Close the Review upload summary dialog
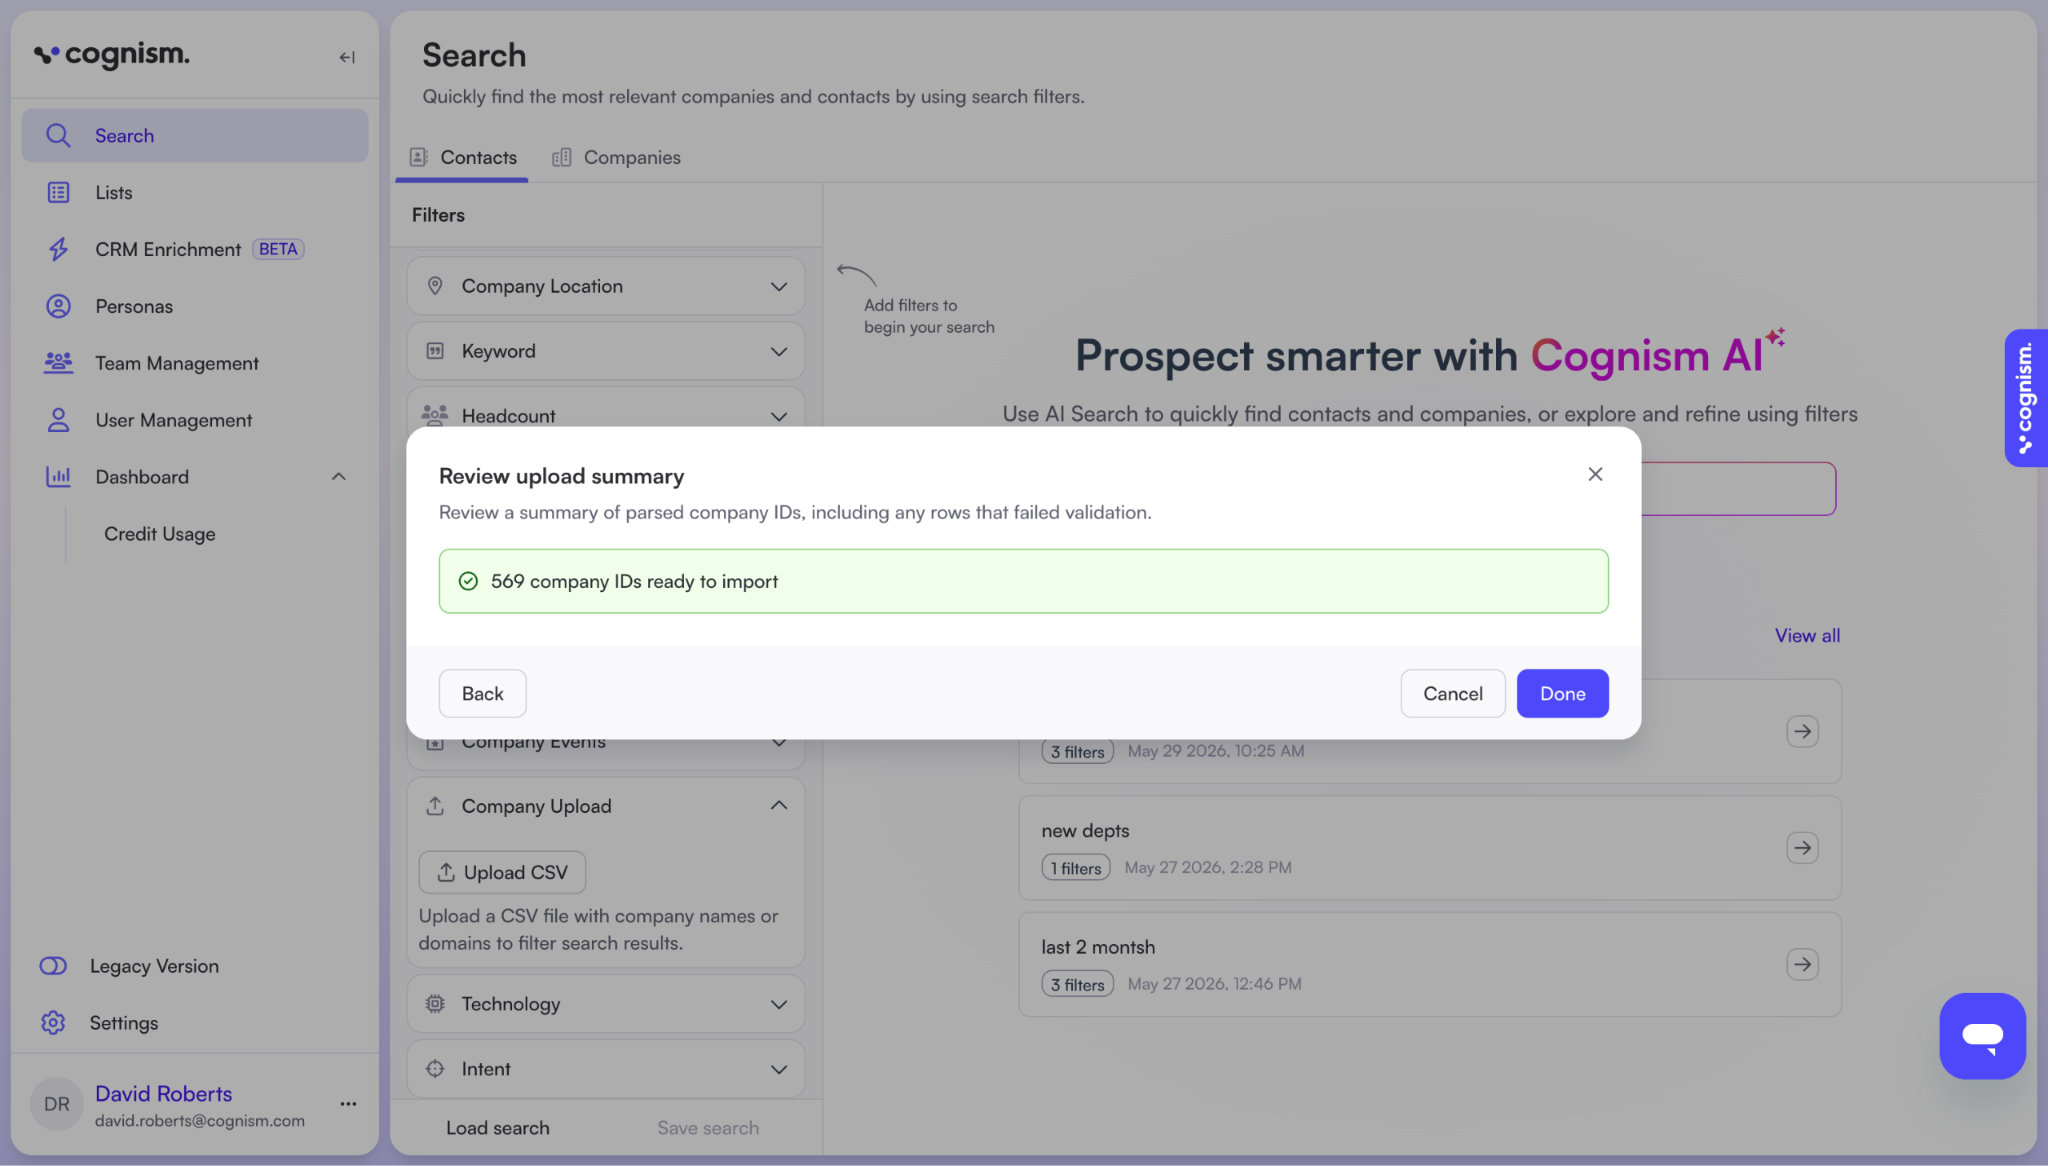The image size is (2048, 1166). (x=1595, y=474)
